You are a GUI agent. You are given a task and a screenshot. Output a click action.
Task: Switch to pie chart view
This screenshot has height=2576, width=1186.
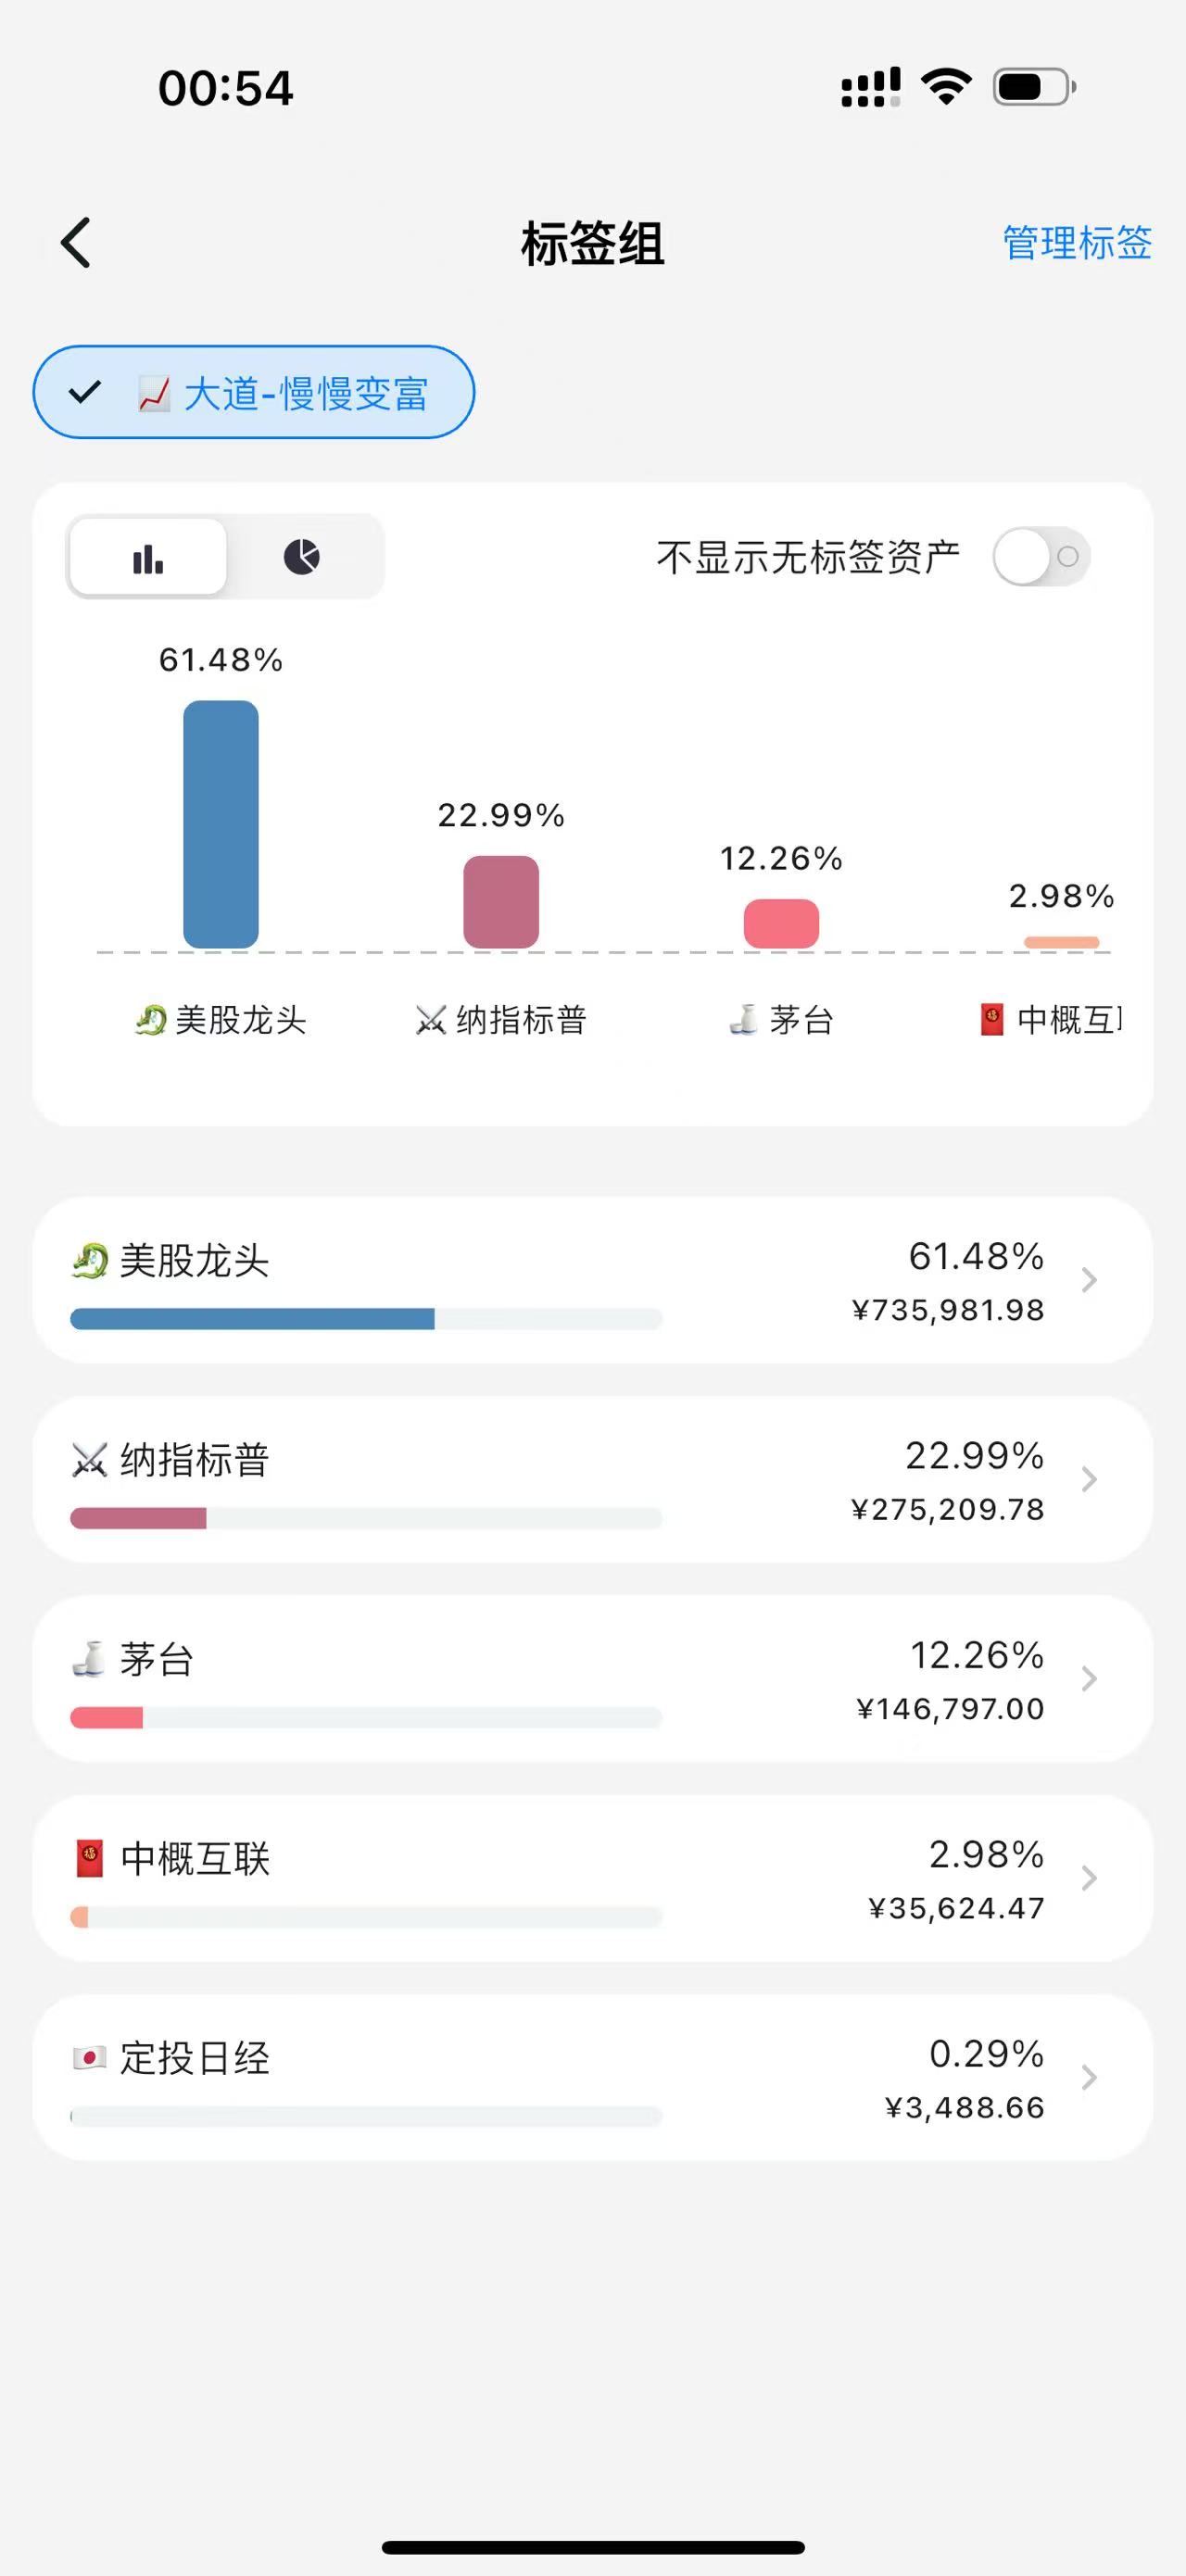tap(301, 558)
